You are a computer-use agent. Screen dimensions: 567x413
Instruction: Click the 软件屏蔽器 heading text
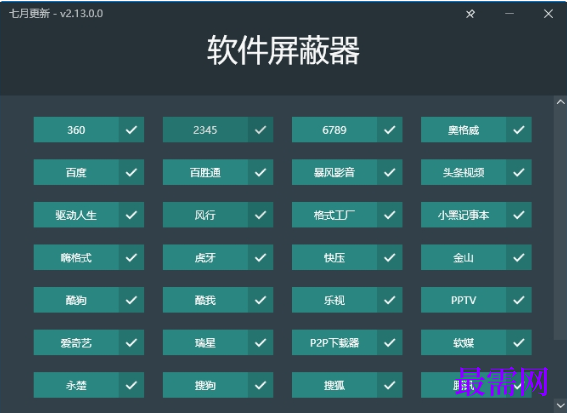(x=283, y=51)
